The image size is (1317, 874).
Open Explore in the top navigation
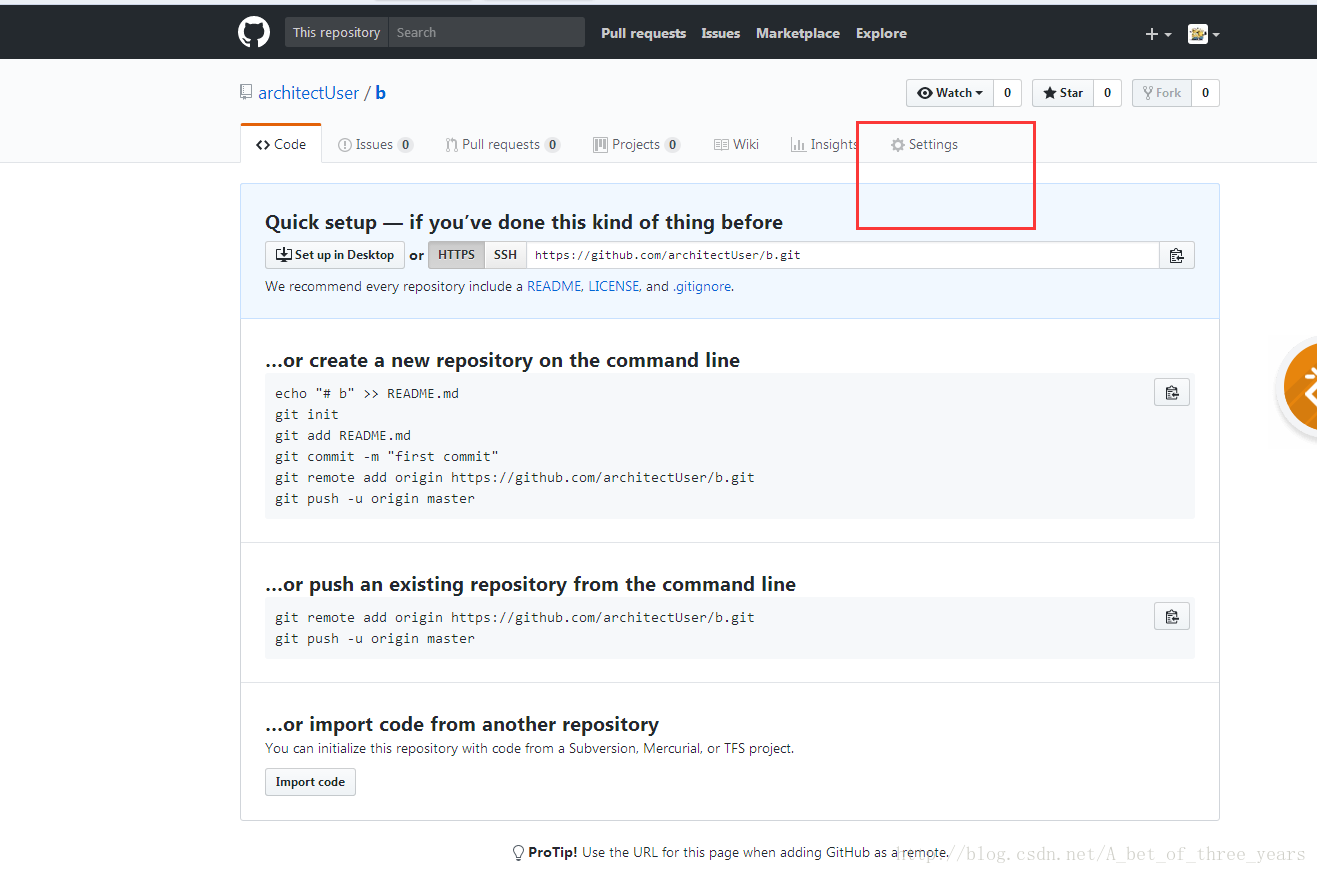881,33
